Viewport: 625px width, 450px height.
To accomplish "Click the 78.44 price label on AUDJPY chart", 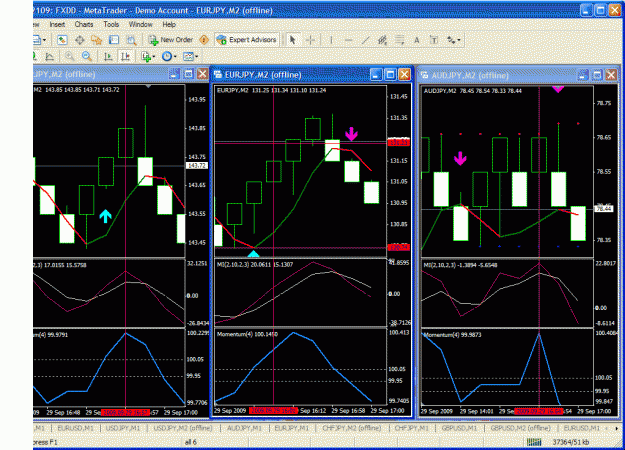I will click(604, 208).
